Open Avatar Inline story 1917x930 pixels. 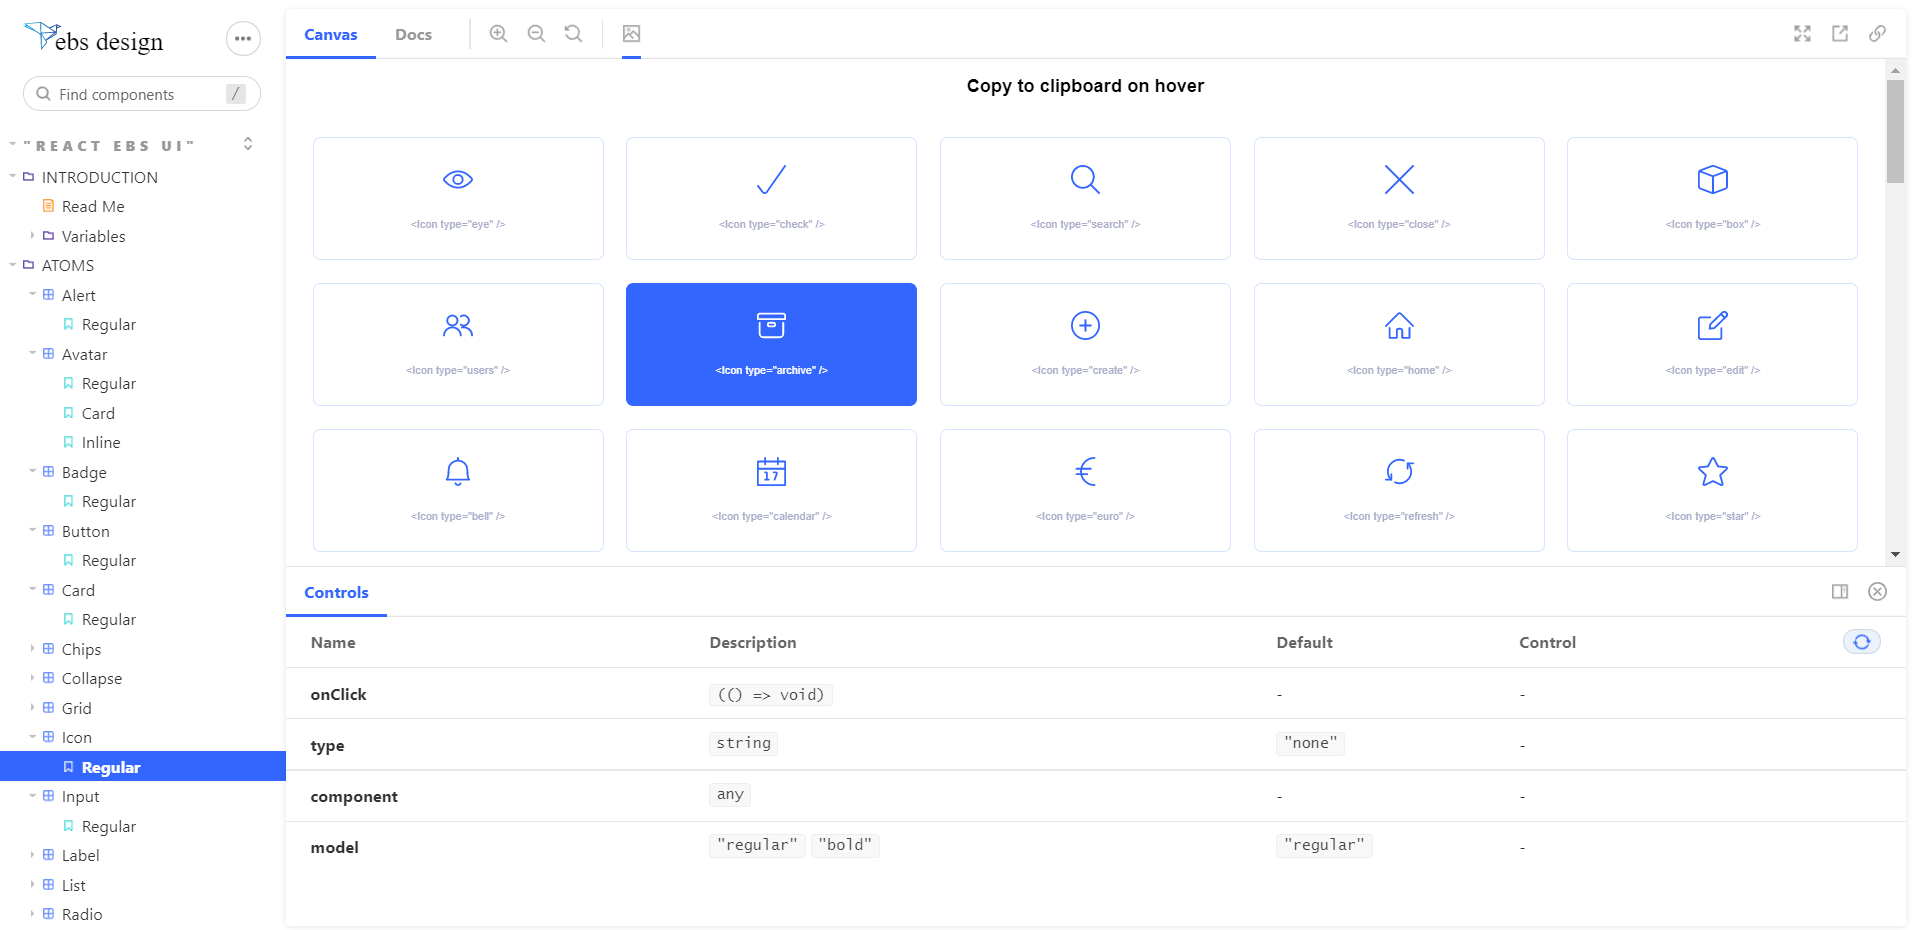[101, 442]
